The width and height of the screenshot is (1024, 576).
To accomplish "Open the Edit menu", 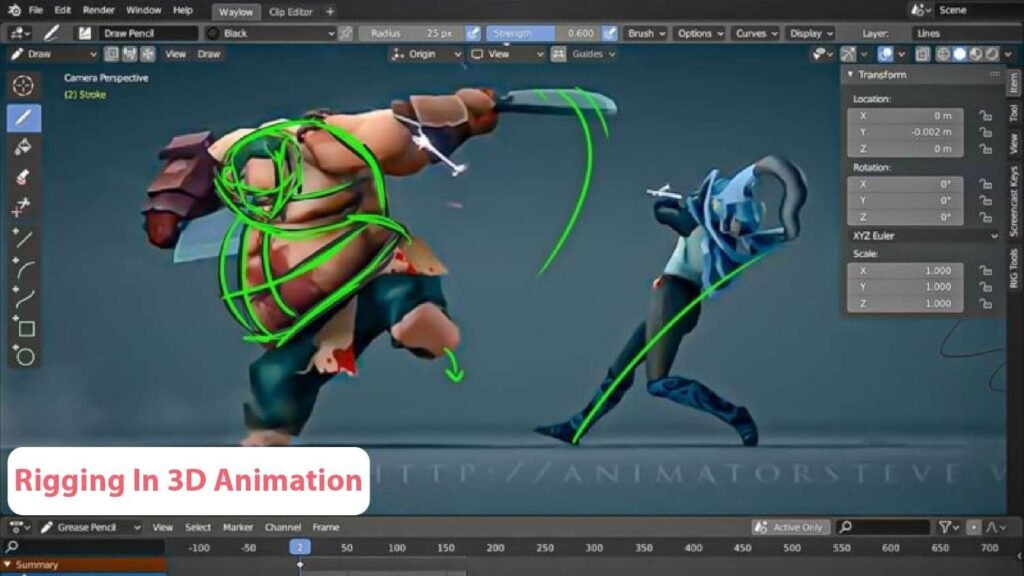I will coord(63,10).
